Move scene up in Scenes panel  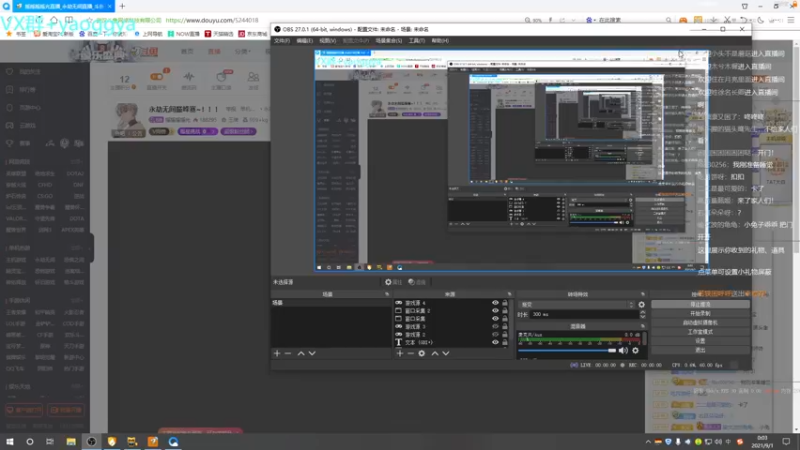point(301,353)
